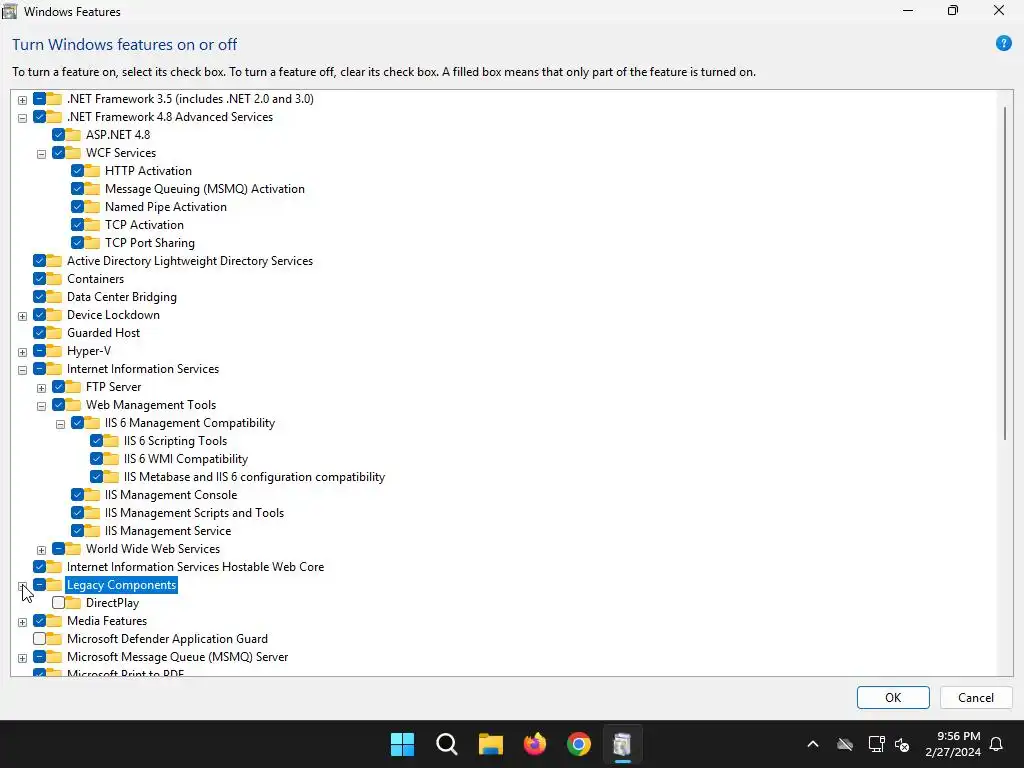Select IIS Metabase and IIS 6 configuration compatibility
The image size is (1024, 768).
[x=254, y=477]
